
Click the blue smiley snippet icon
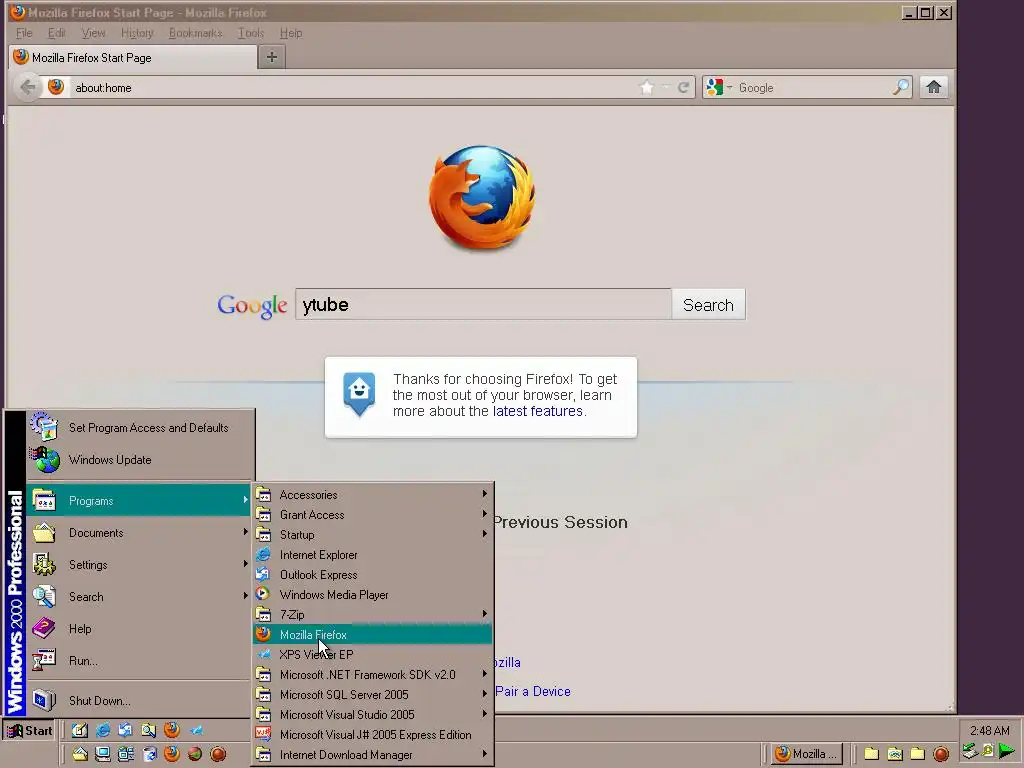[x=359, y=394]
